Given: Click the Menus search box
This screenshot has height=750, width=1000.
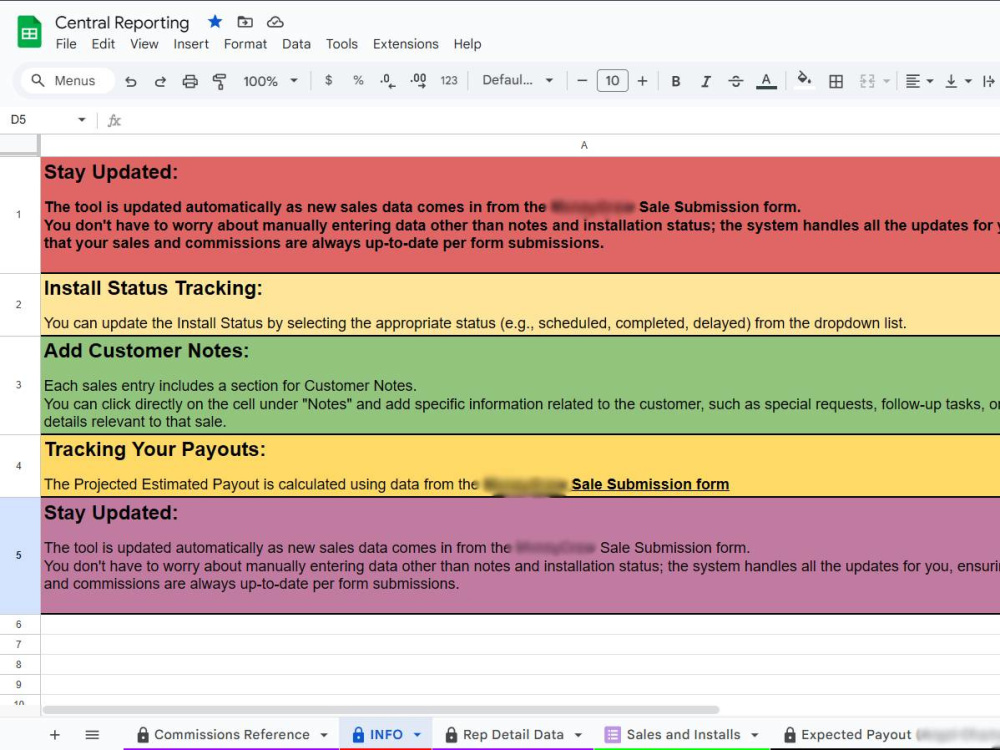Looking at the screenshot, I should click(x=68, y=81).
